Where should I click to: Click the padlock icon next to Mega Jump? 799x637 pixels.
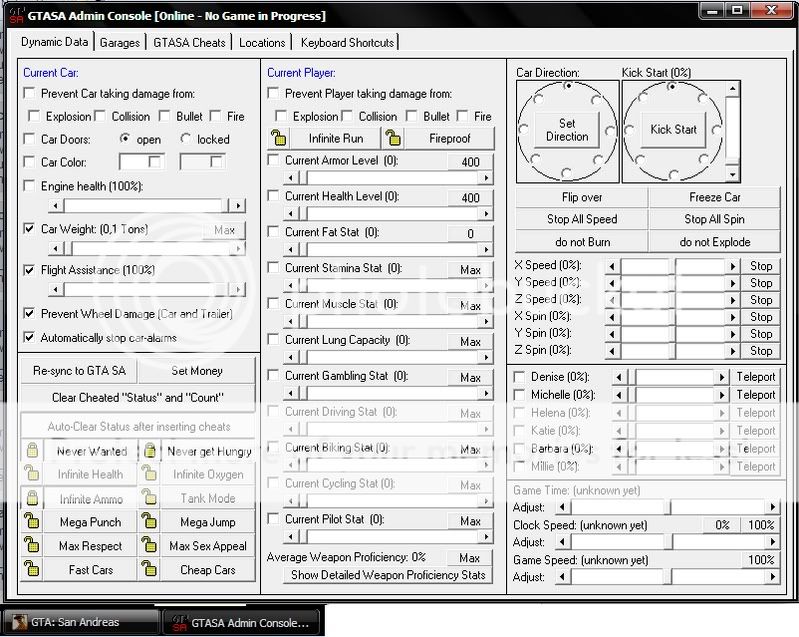tap(149, 522)
